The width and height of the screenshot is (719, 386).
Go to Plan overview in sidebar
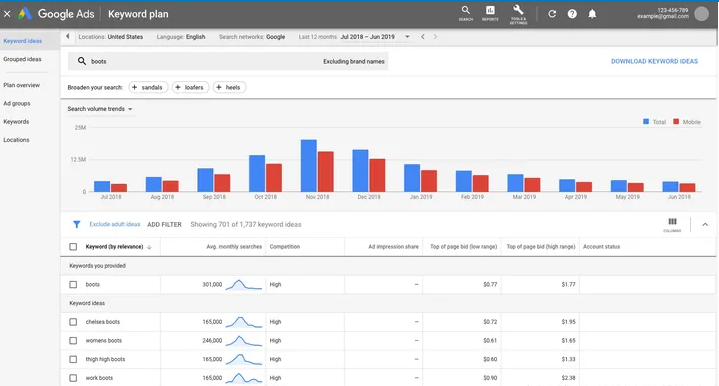(x=22, y=85)
